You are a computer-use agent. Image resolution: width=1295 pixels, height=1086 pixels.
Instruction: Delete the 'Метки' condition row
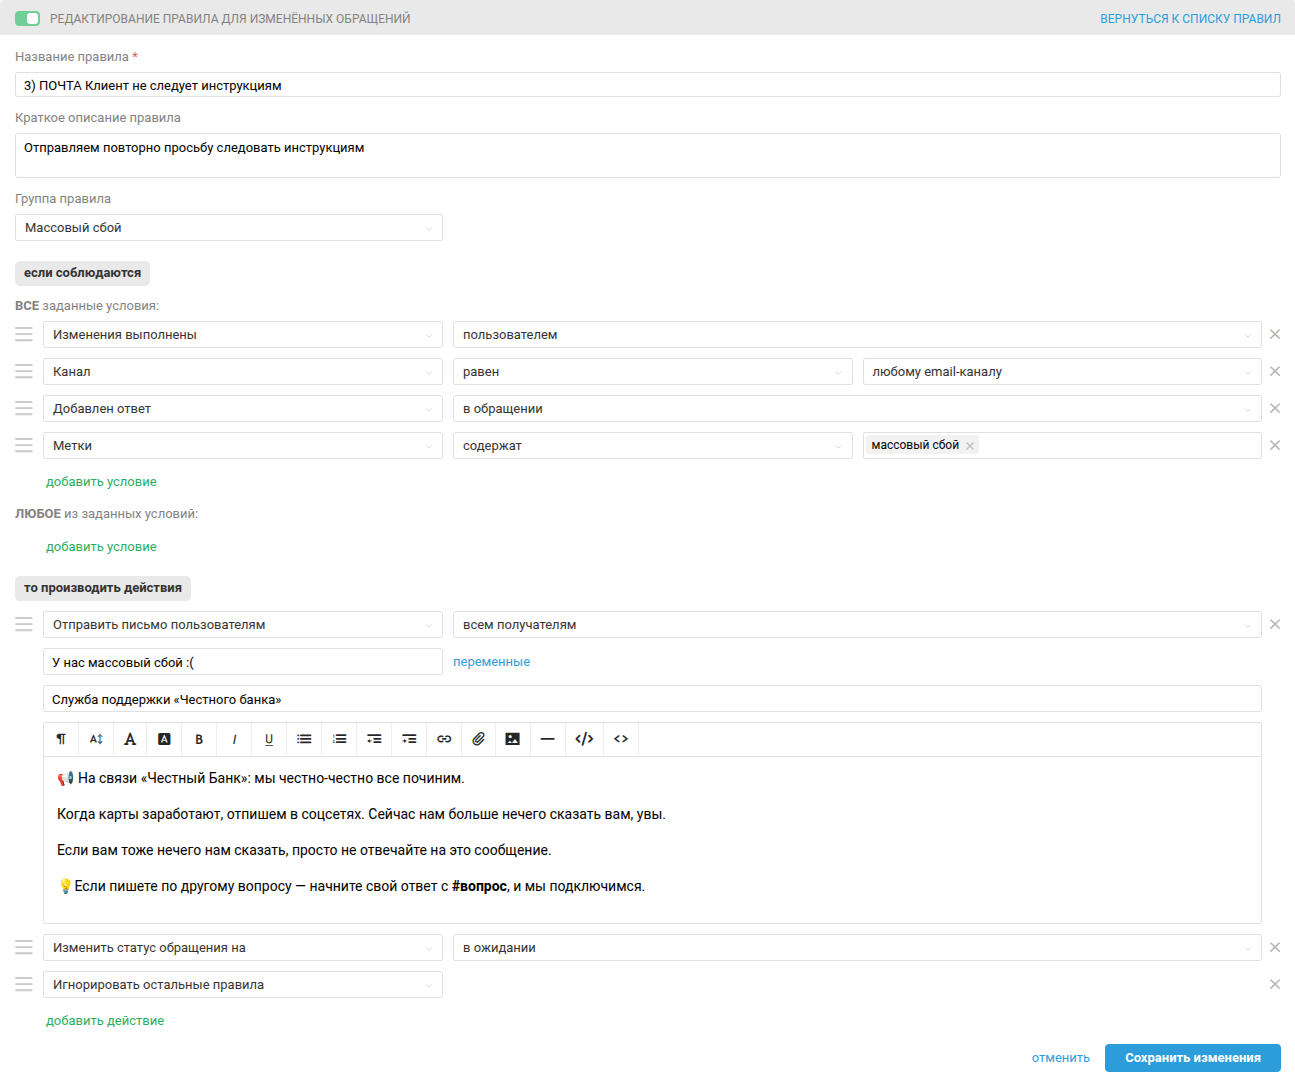click(x=1275, y=445)
